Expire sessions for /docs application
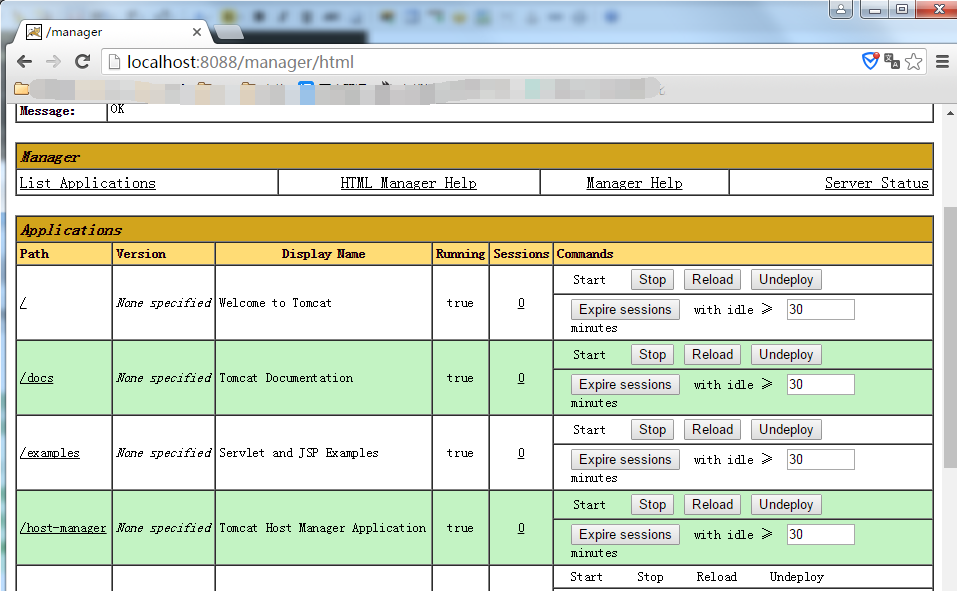The height and width of the screenshot is (591, 957). [x=625, y=385]
